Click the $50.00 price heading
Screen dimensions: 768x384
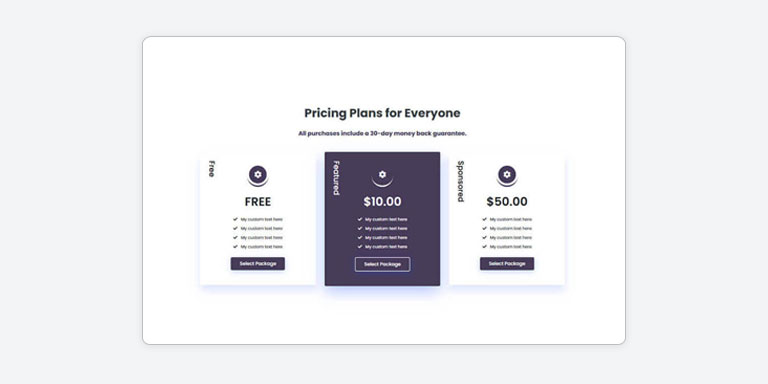click(x=507, y=202)
